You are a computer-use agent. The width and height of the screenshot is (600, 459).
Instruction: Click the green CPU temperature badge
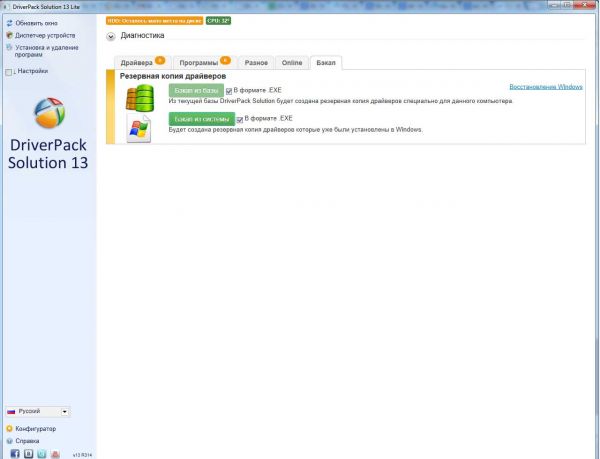(218, 21)
